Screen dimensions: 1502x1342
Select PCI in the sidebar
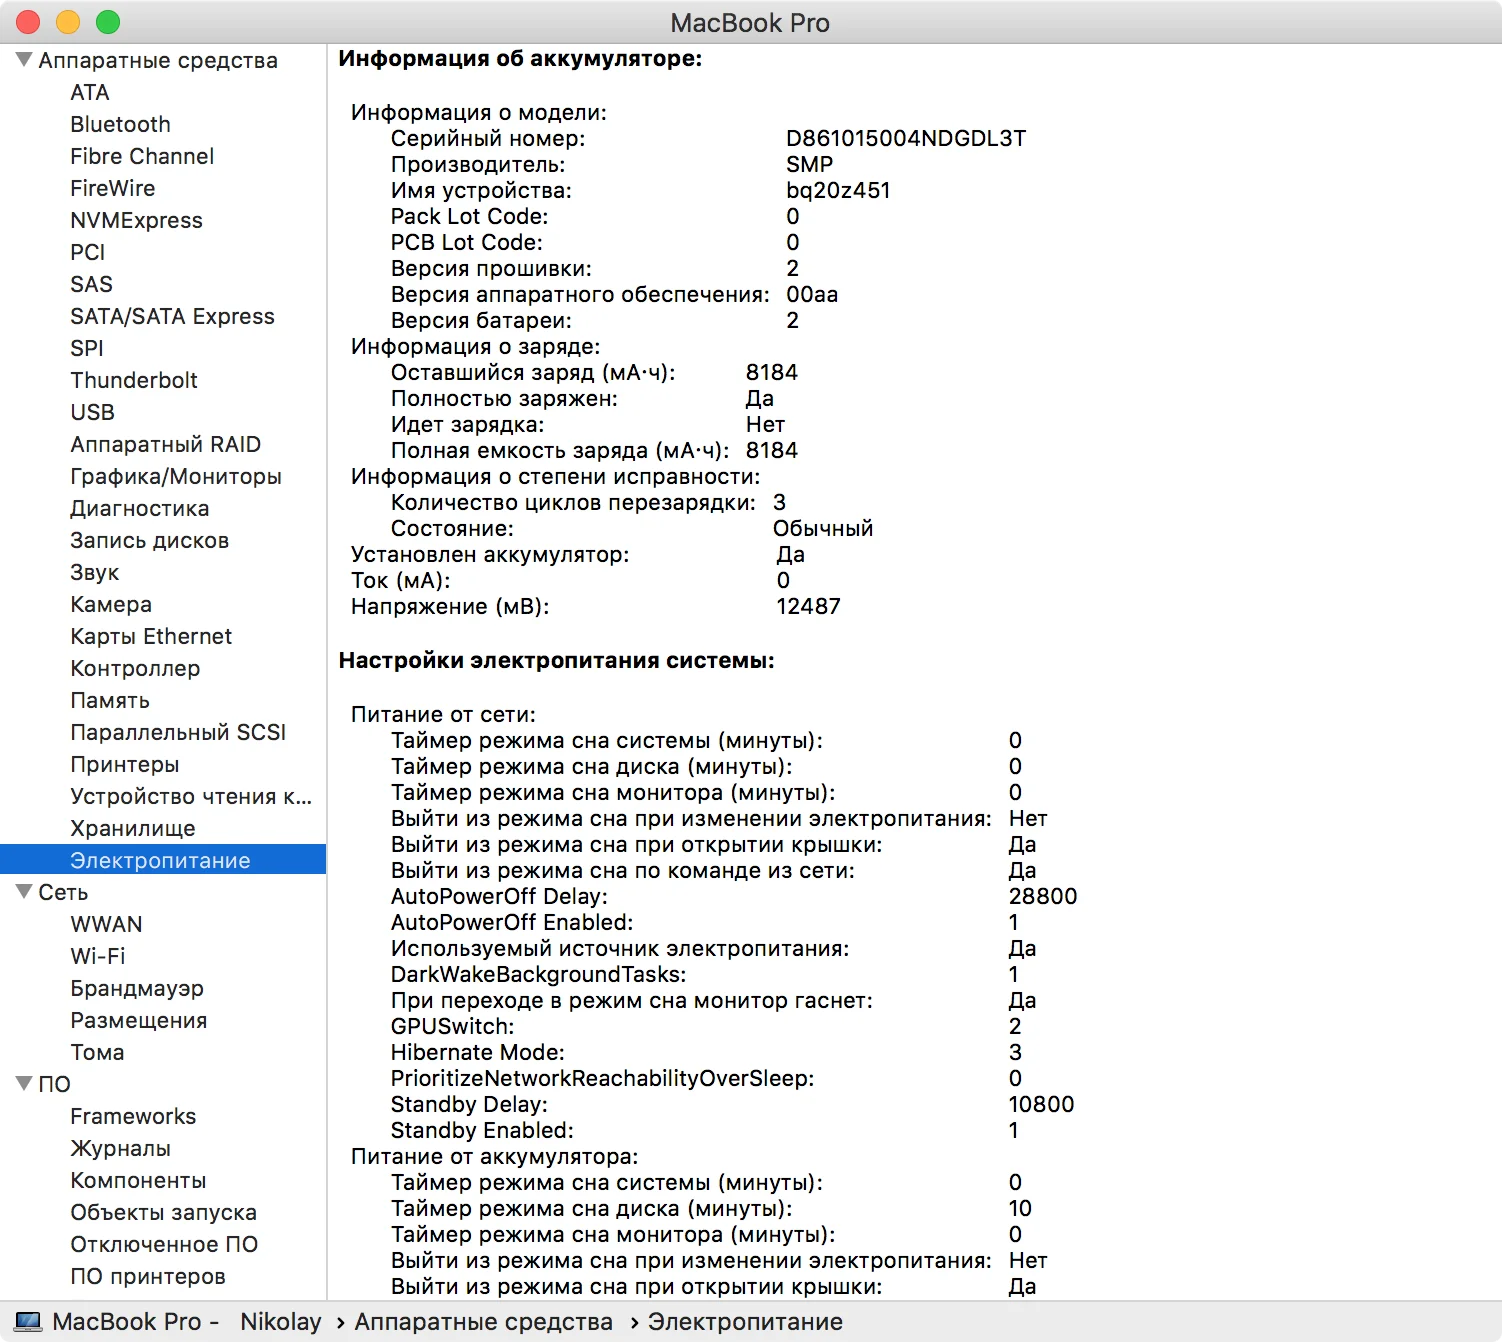tap(88, 252)
